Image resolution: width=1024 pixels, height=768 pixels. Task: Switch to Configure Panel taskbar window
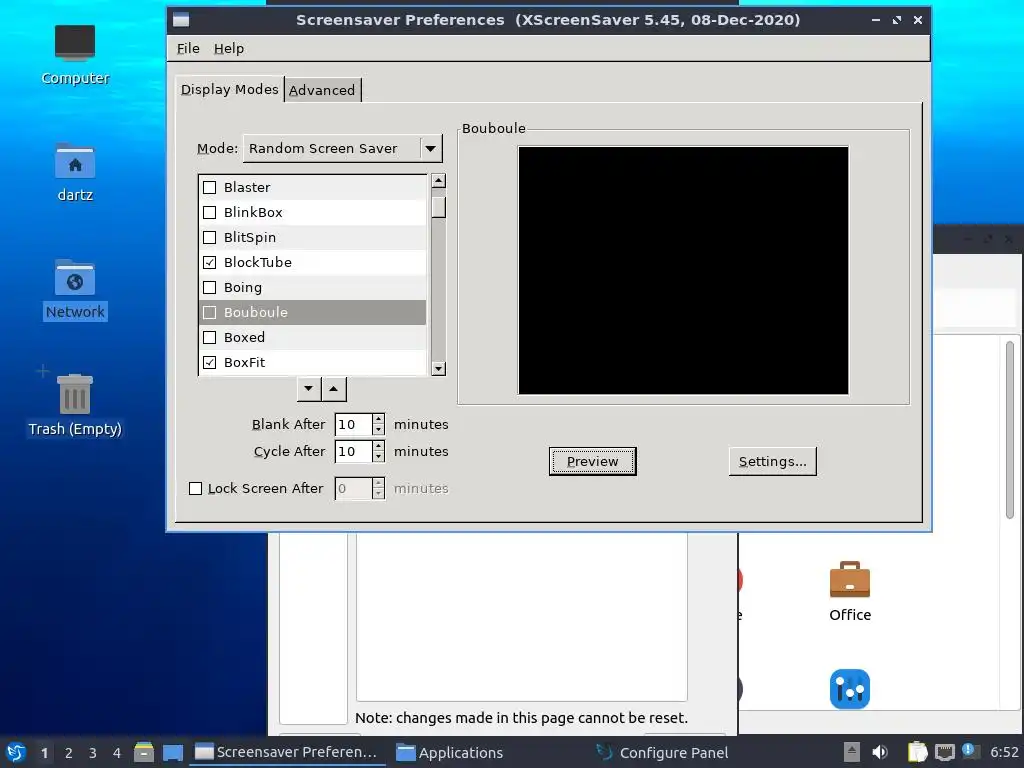[x=663, y=752]
